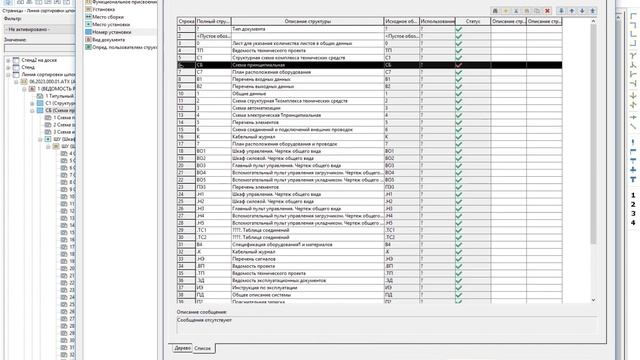Select the digit 4 icon in right toolbar
640x360 pixels.
pyautogui.click(x=633, y=222)
